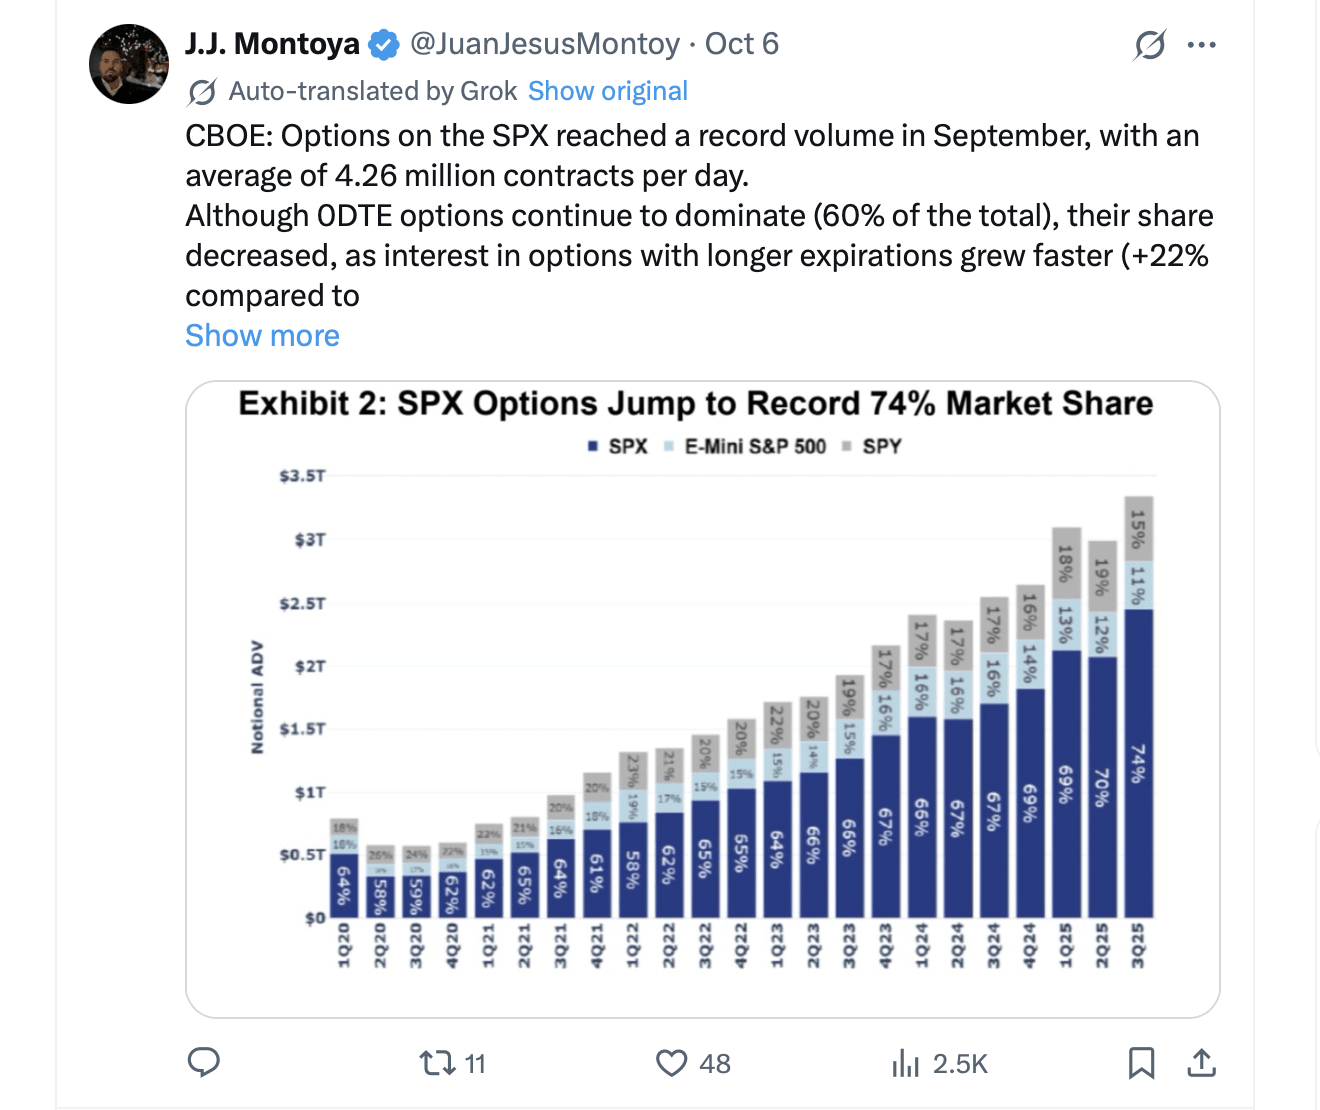Click the SPX legend color square
1320x1110 pixels.
593,447
